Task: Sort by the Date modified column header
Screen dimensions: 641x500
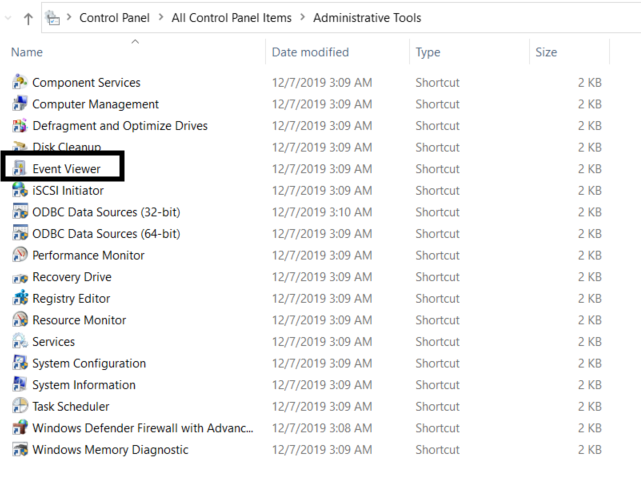Action: (x=310, y=52)
